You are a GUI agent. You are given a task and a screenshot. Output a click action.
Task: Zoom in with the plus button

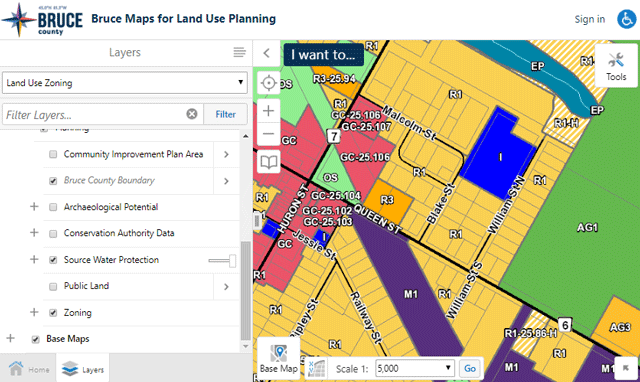tap(268, 111)
